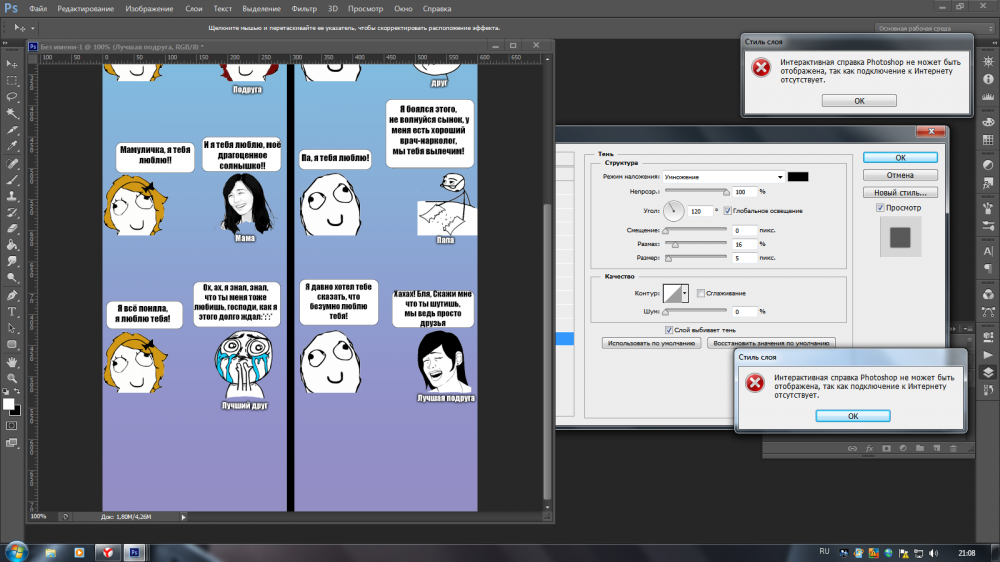
Task: Open the workspace switcher Основная рабочая среда
Action: coord(935,28)
